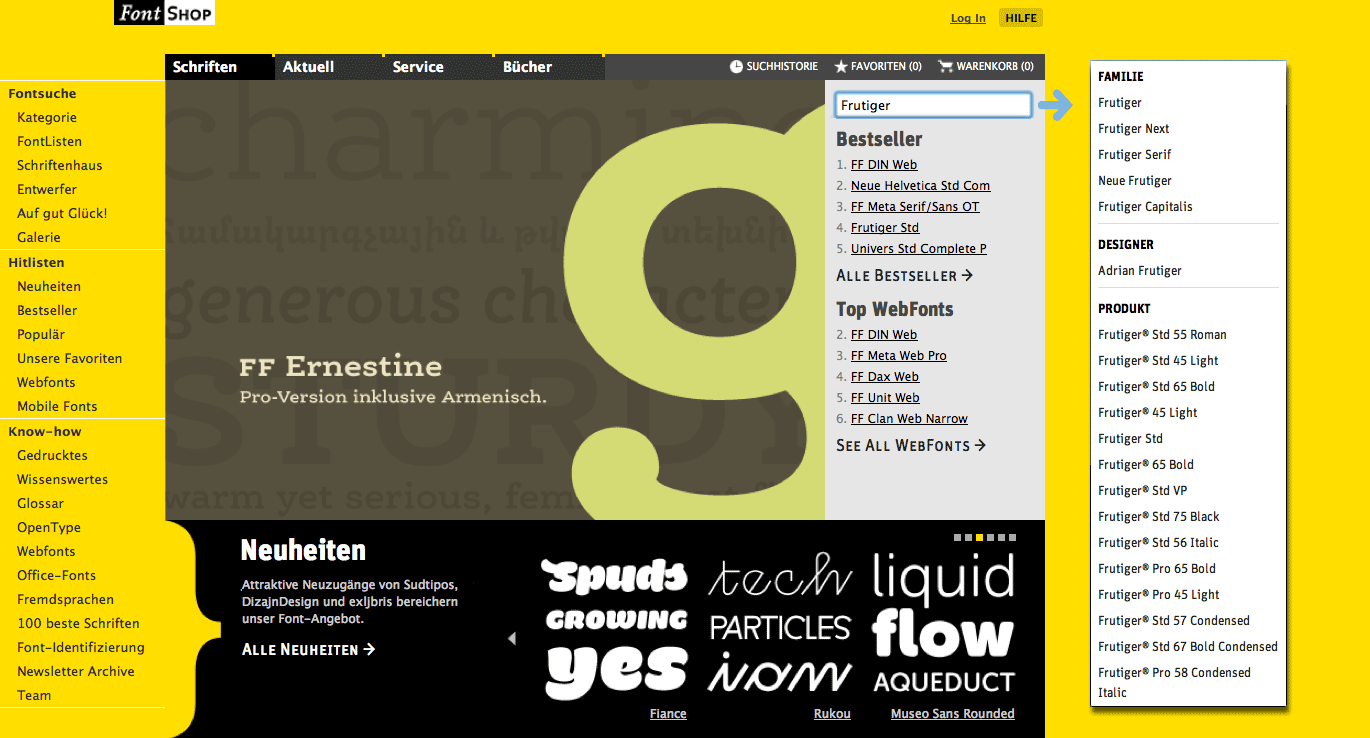Click the Populär sidebar link
Image resolution: width=1370 pixels, height=738 pixels.
coord(41,335)
